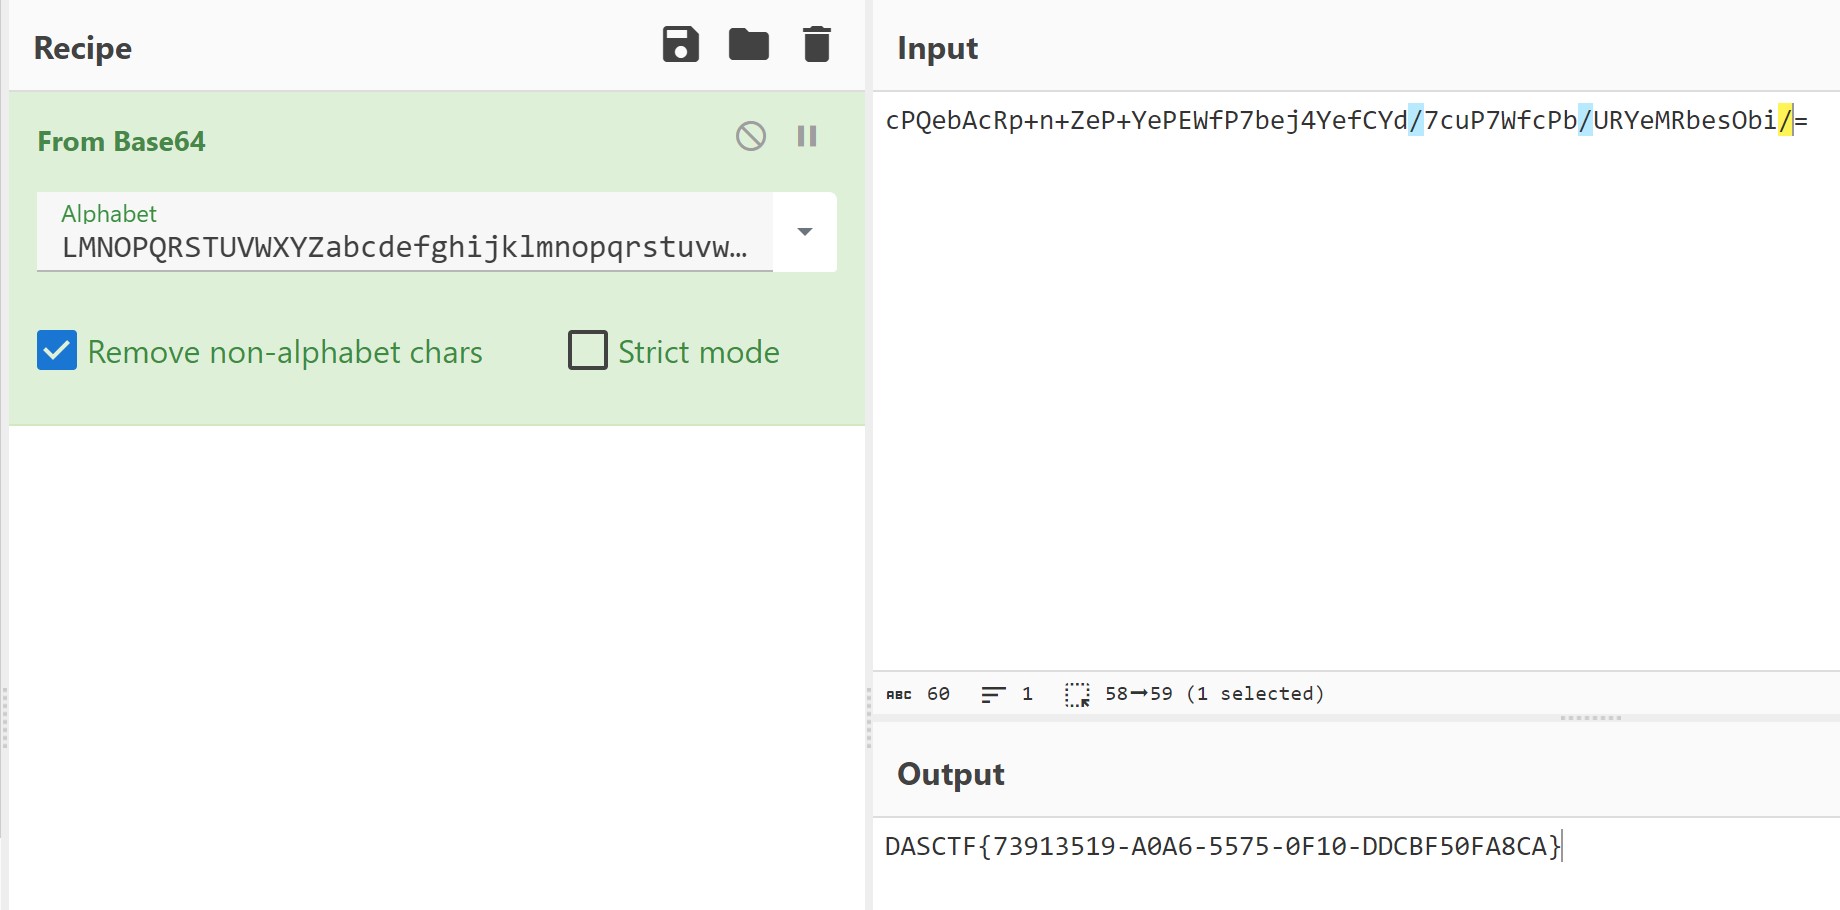Click the selection range icon in status bar
This screenshot has height=910, width=1840.
point(1077,694)
